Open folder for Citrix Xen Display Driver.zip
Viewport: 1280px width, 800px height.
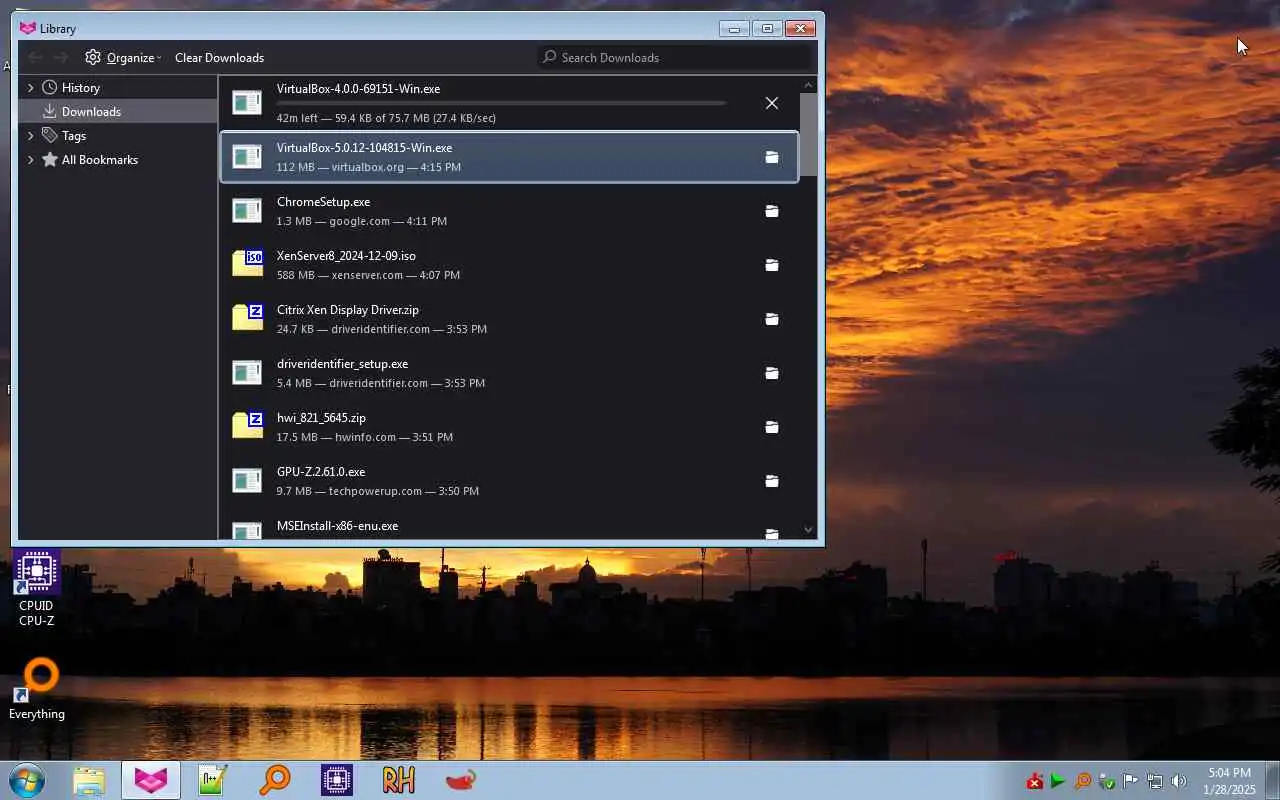click(771, 319)
